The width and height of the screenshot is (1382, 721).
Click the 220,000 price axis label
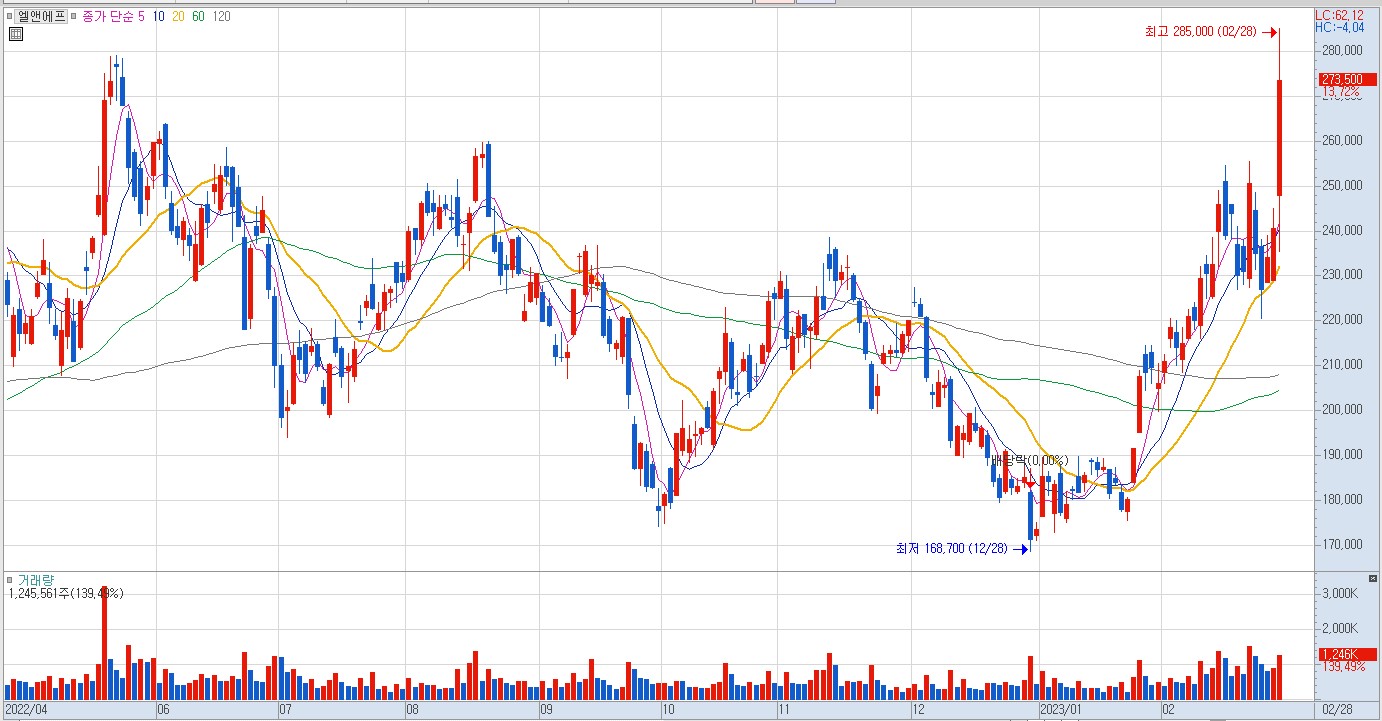1341,320
